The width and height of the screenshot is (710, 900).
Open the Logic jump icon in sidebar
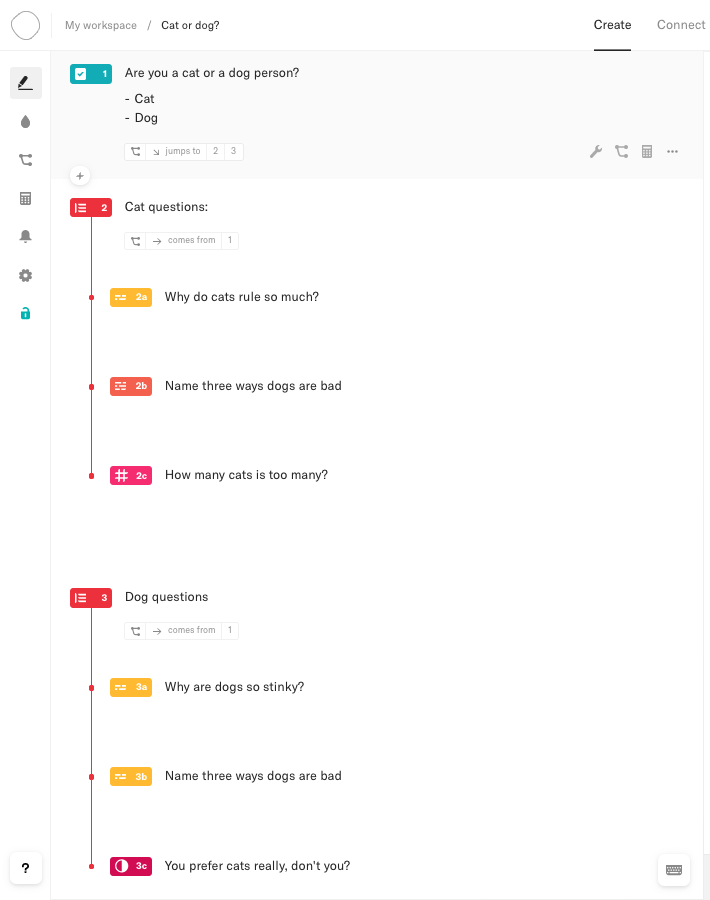tap(25, 160)
